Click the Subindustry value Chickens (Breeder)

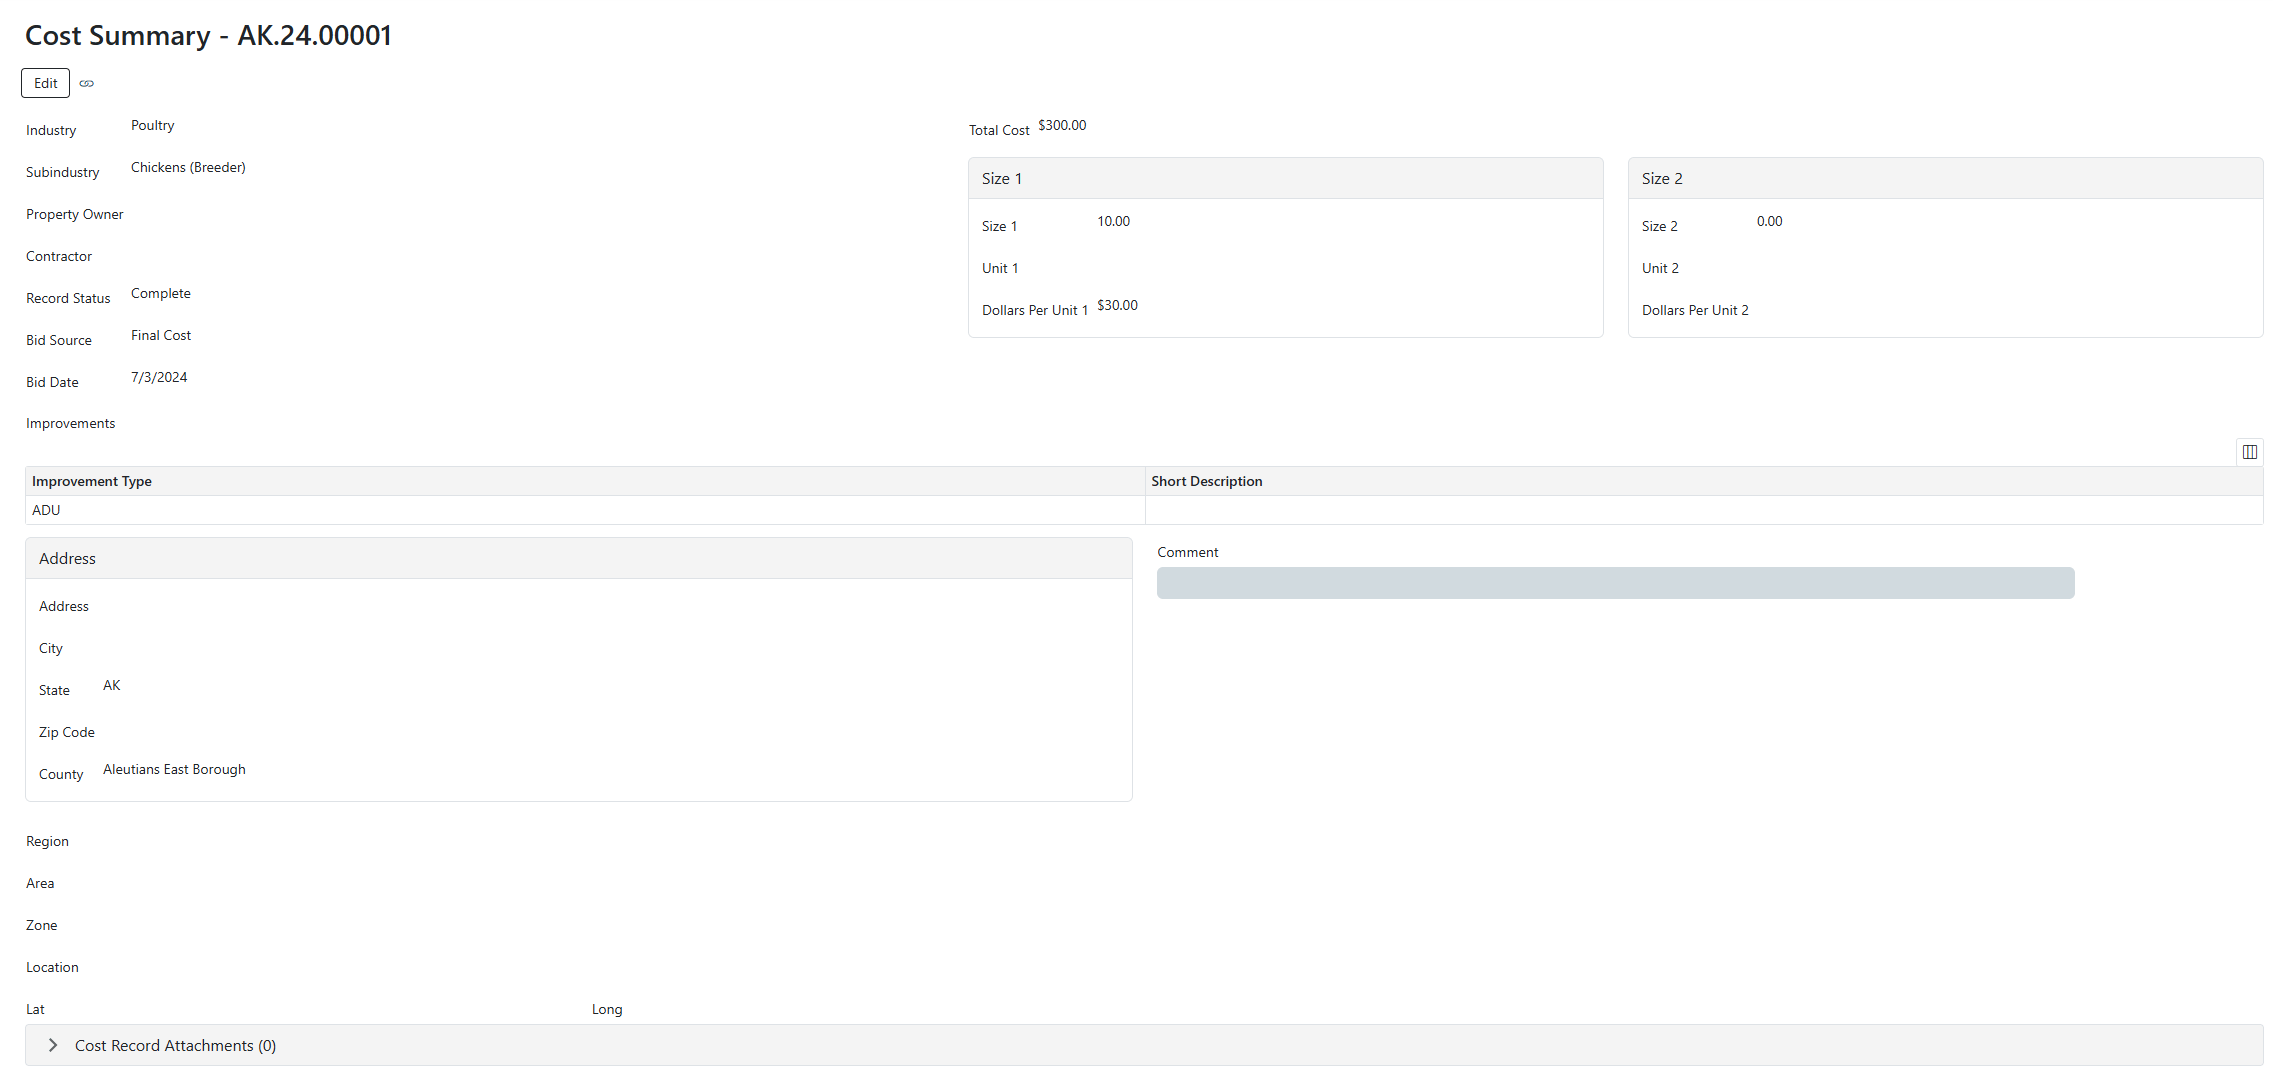pyautogui.click(x=188, y=167)
